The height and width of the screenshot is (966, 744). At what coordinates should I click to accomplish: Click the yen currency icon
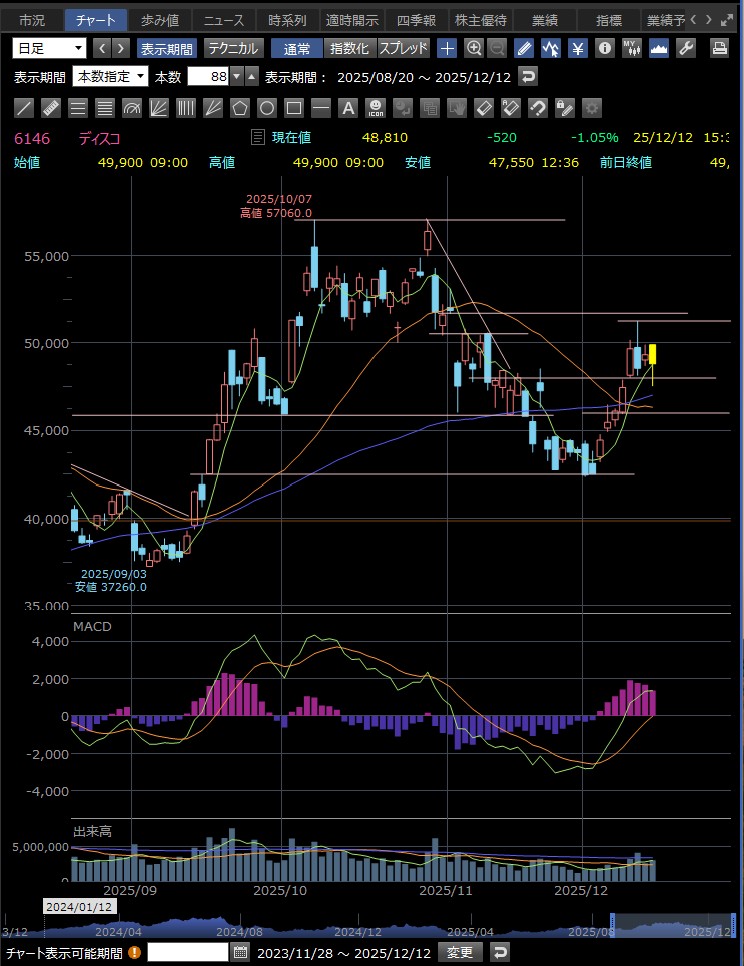577,48
